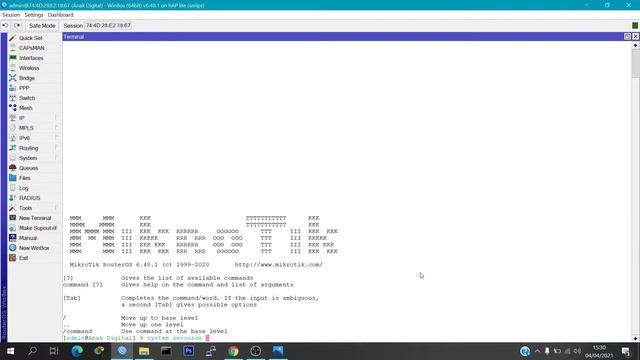Open the Interfaces list
The width and height of the screenshot is (640, 360).
click(x=31, y=58)
